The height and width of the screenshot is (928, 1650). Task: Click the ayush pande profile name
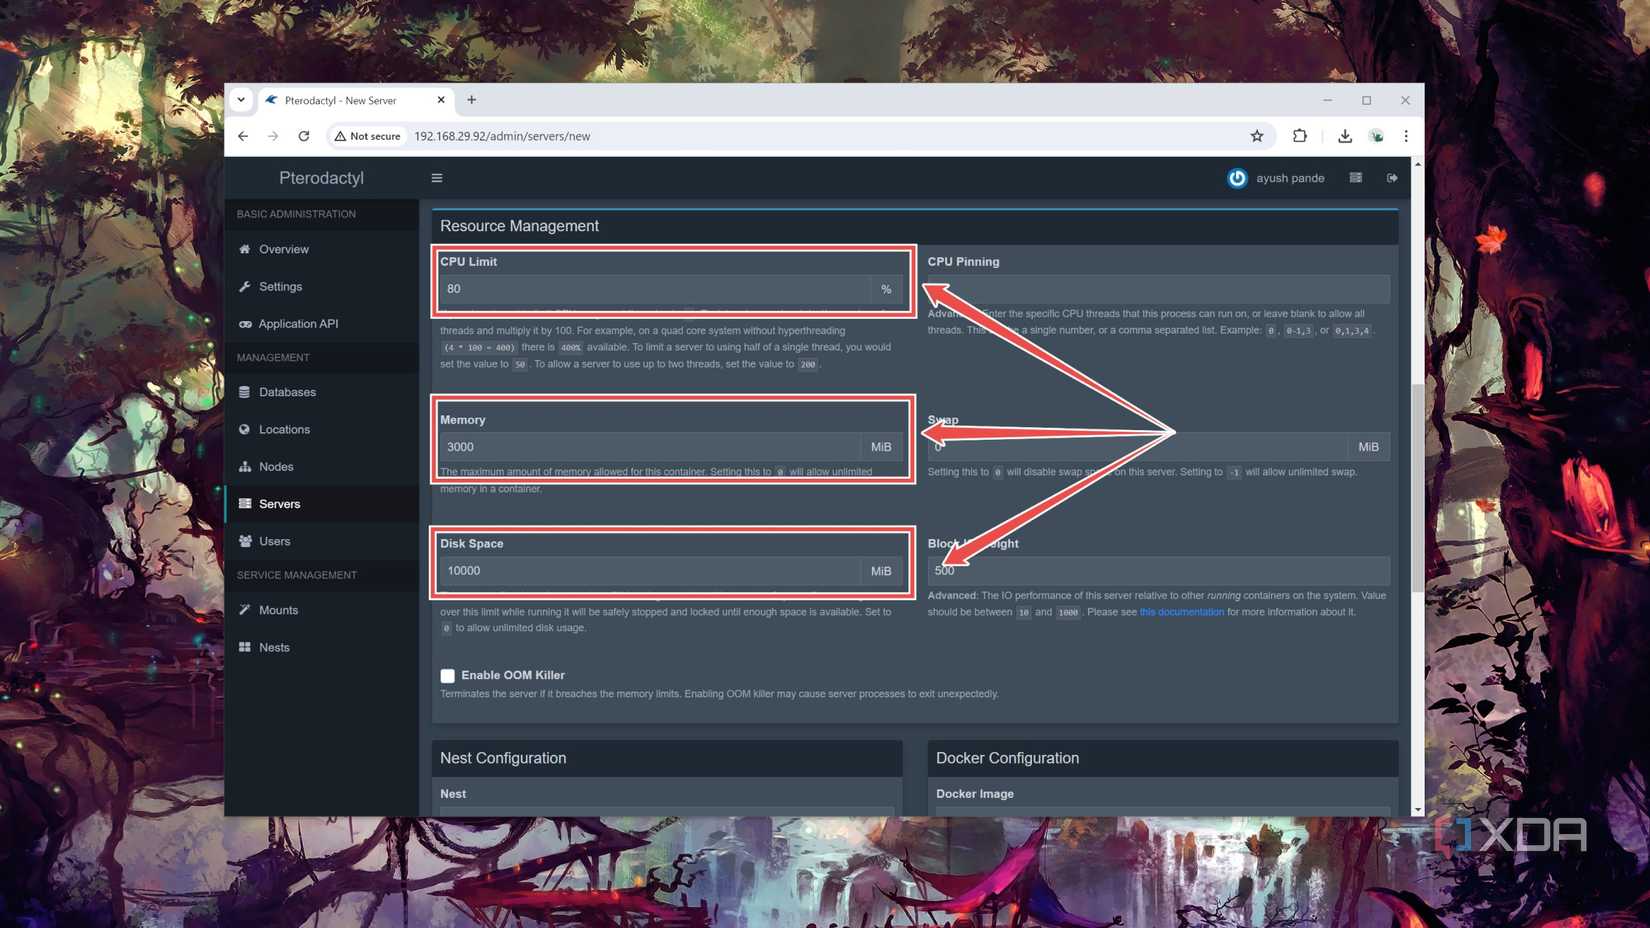[x=1290, y=178]
